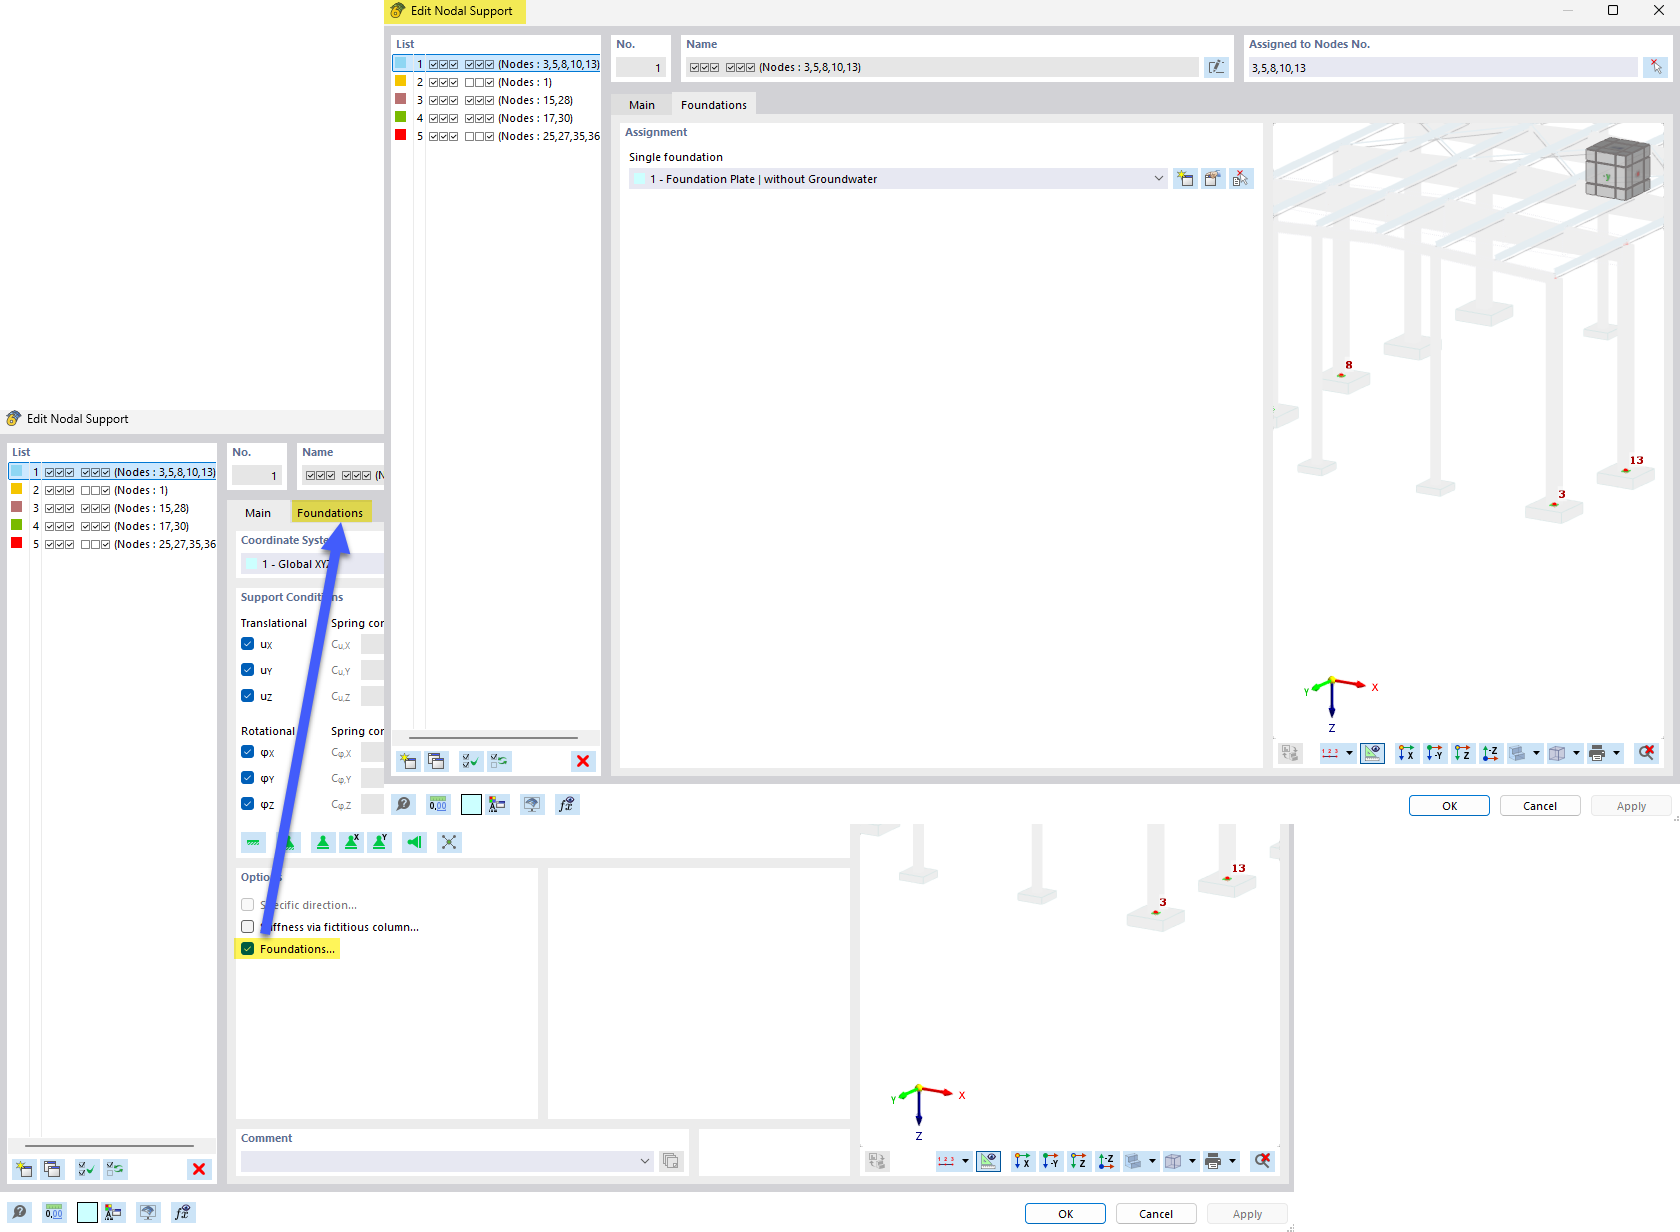The width and height of the screenshot is (1680, 1232).
Task: Open the help question mark icon
Action: [403, 804]
